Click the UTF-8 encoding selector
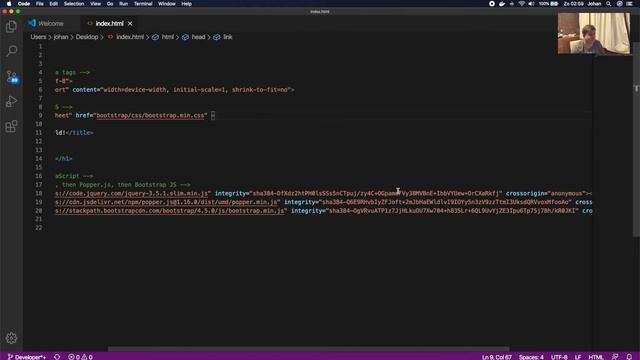The height and width of the screenshot is (360, 640). tap(559, 357)
